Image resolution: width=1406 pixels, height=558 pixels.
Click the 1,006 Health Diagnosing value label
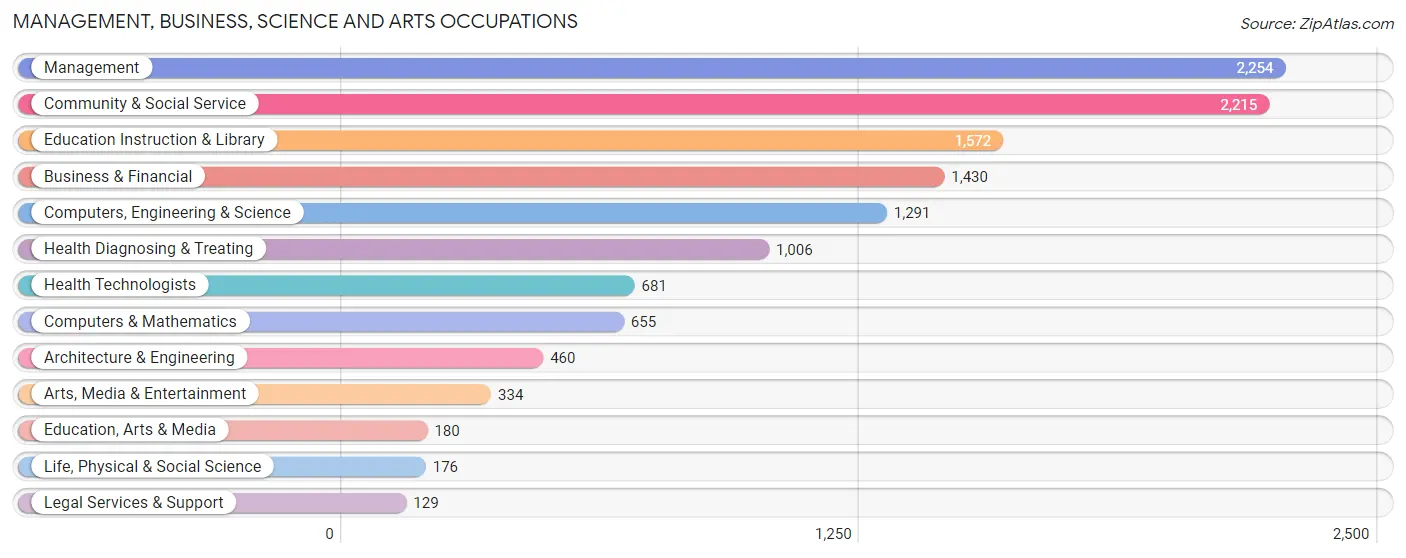(x=794, y=250)
